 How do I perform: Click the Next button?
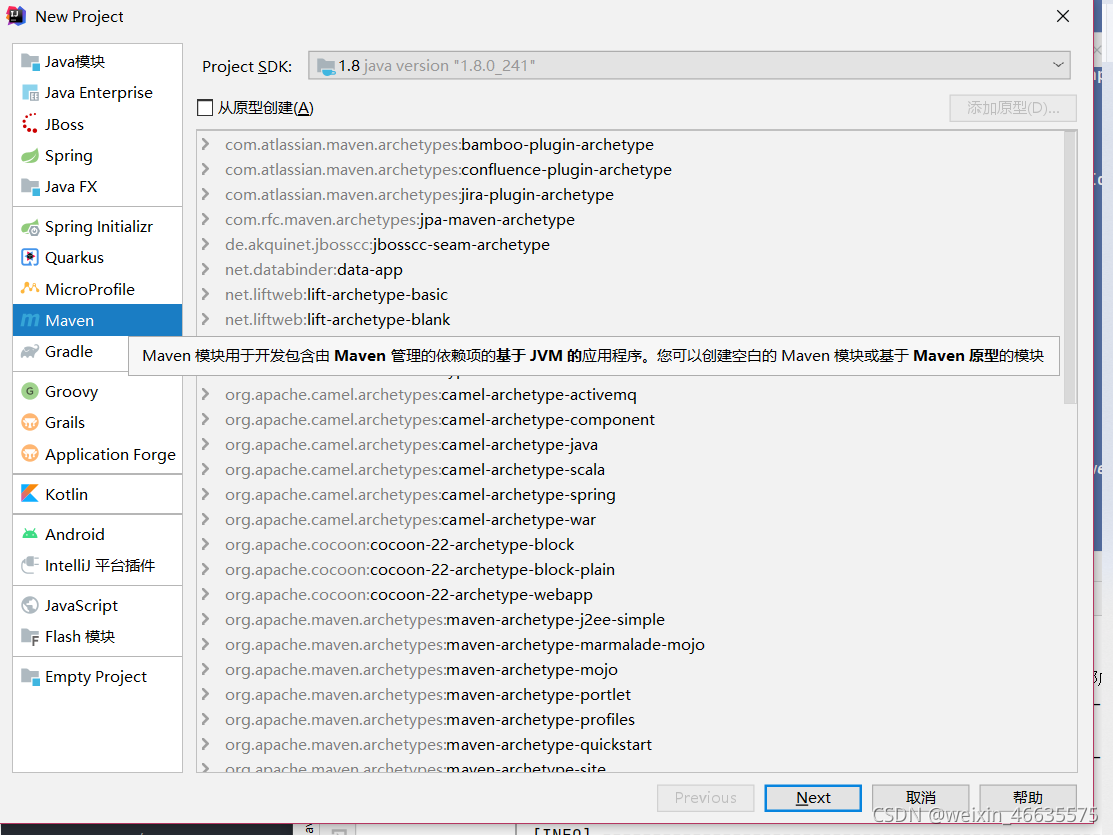[813, 798]
